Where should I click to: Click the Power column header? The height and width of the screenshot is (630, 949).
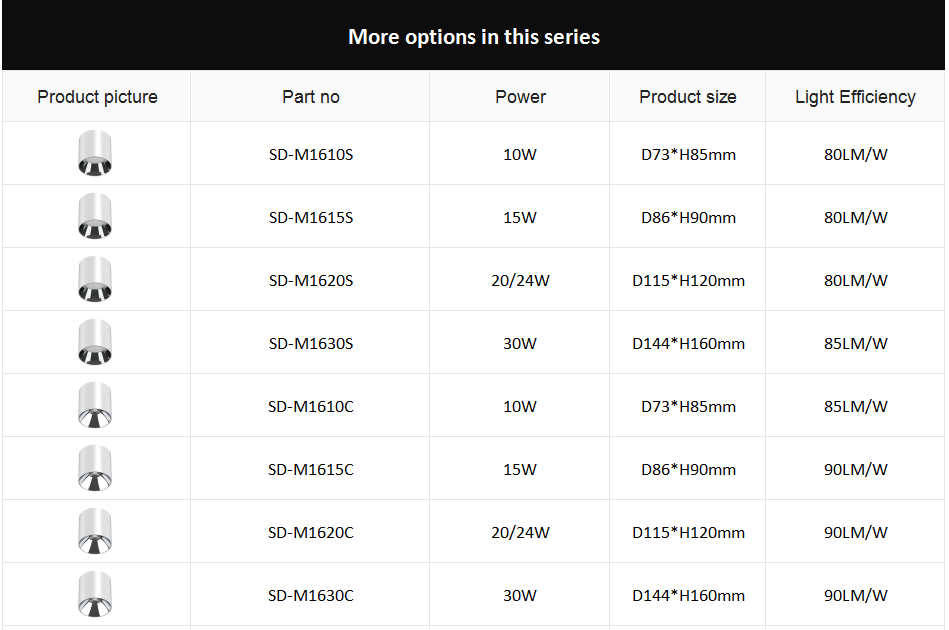pos(520,97)
